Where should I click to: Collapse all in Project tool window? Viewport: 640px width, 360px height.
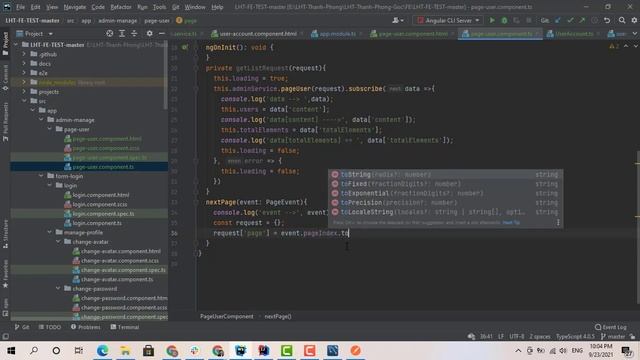134,33
